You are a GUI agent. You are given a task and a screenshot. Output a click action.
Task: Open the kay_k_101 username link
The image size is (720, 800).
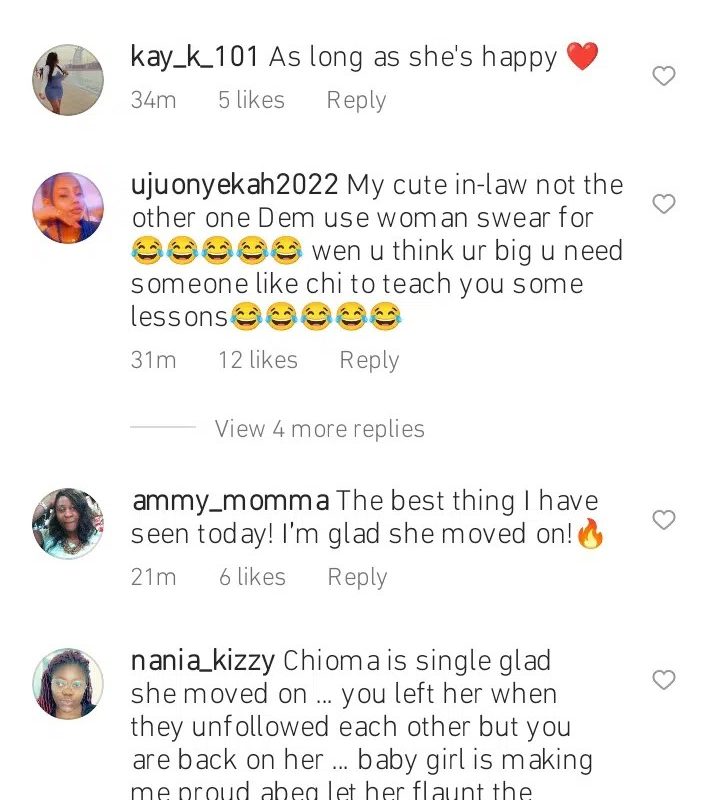[195, 57]
